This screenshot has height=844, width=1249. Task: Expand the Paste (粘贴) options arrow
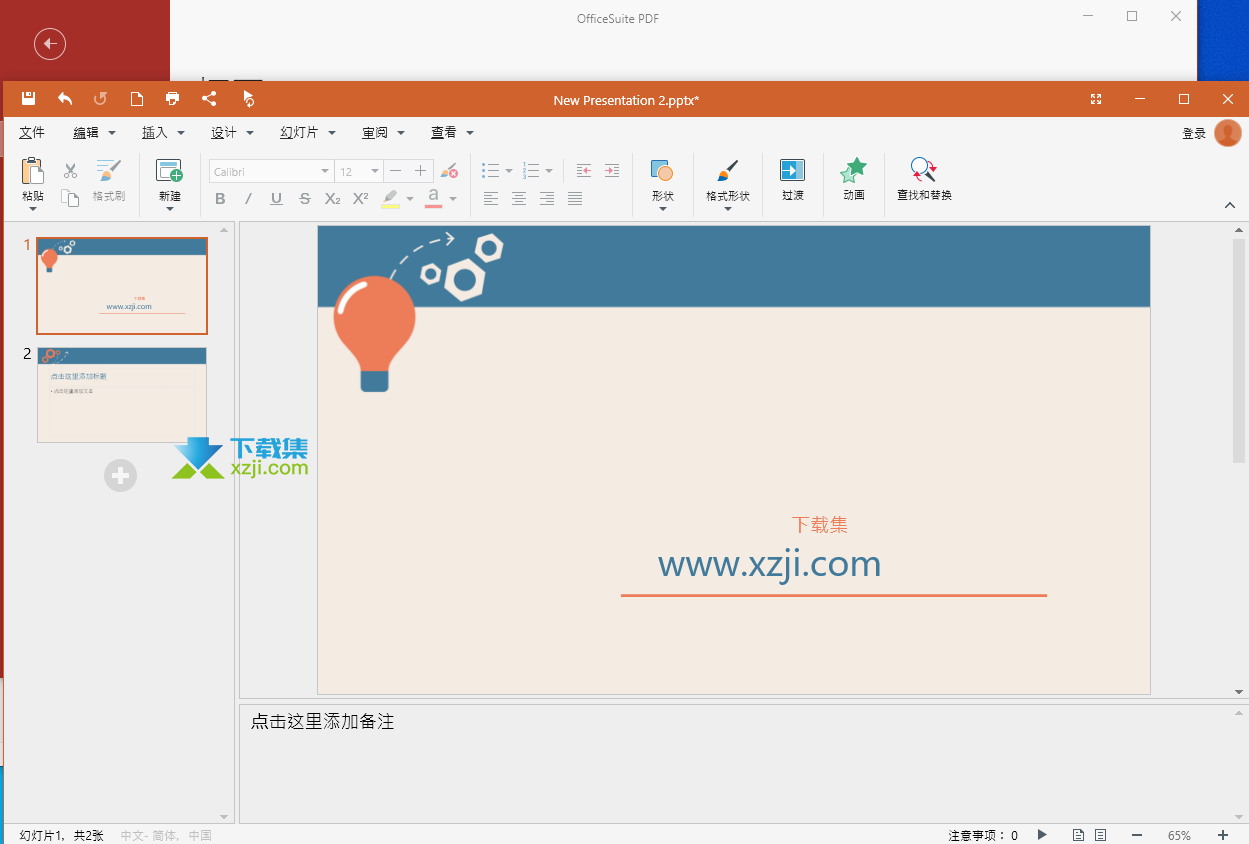coord(33,209)
